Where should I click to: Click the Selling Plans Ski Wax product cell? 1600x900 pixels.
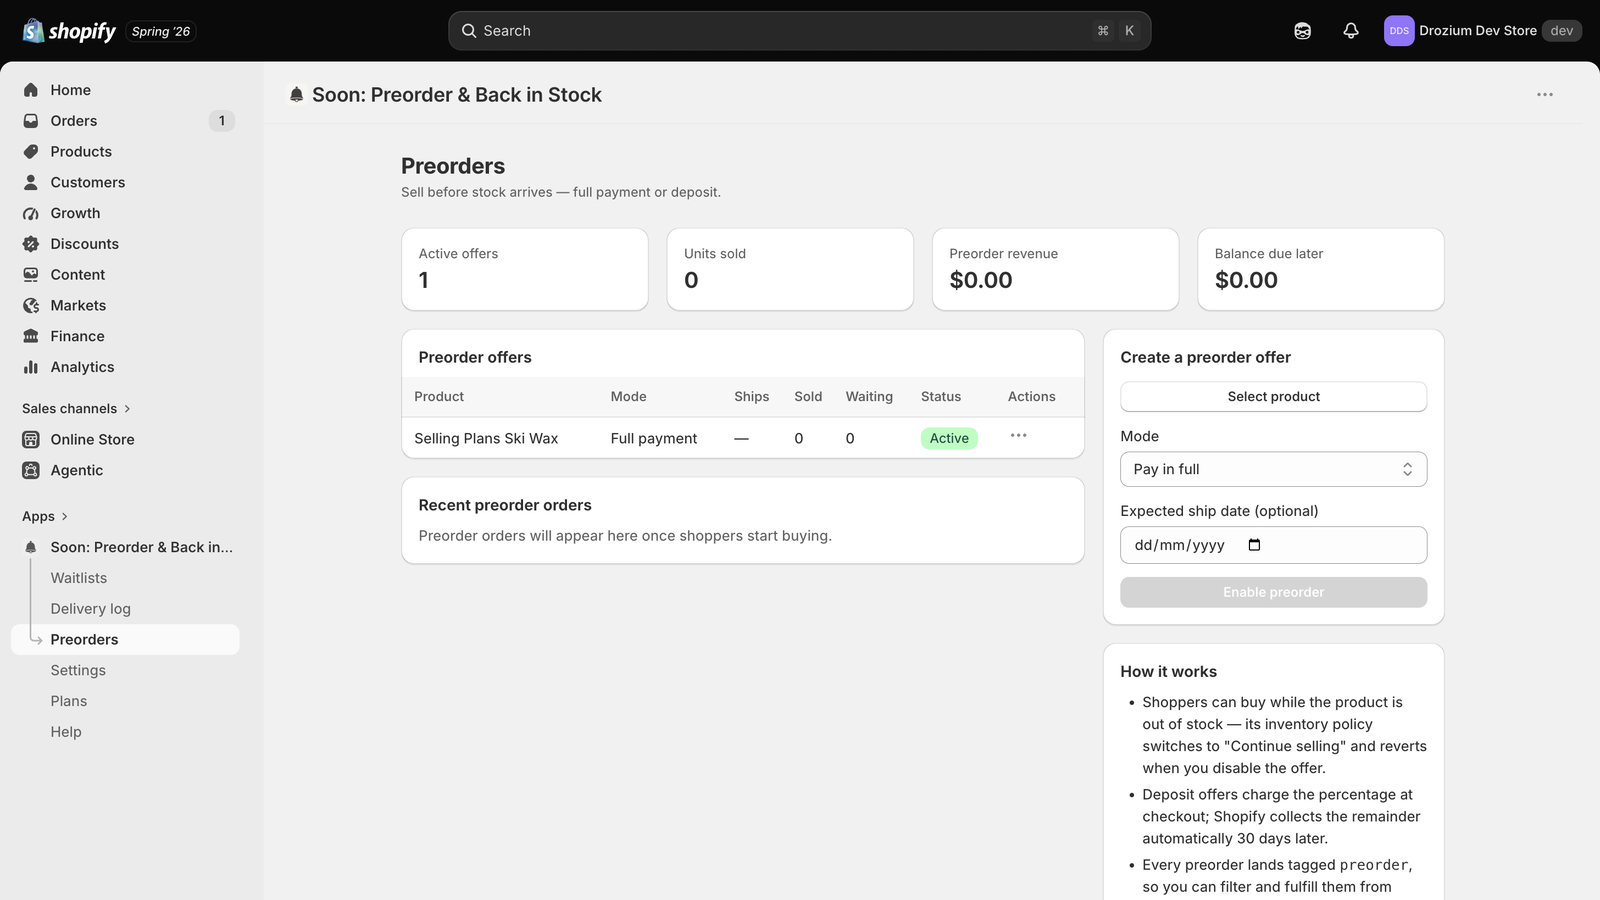click(x=486, y=439)
